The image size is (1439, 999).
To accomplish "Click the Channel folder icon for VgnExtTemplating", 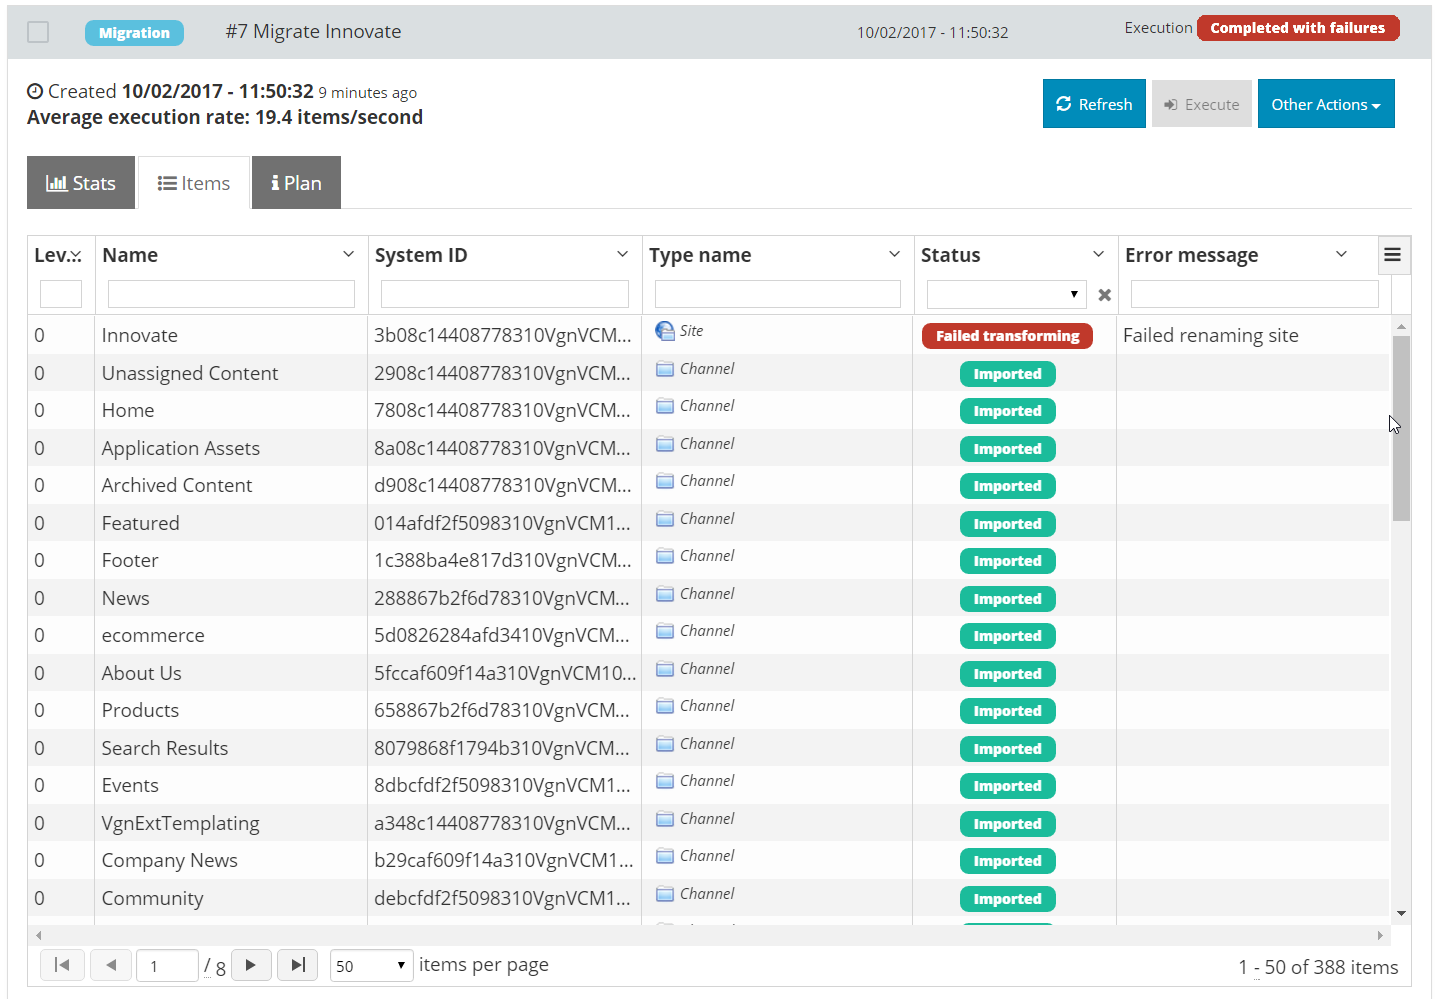I will (x=665, y=819).
